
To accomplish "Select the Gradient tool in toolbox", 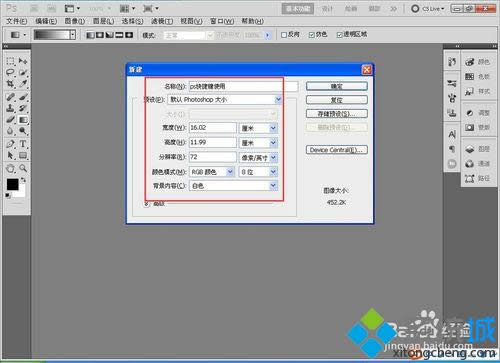I will point(23,119).
